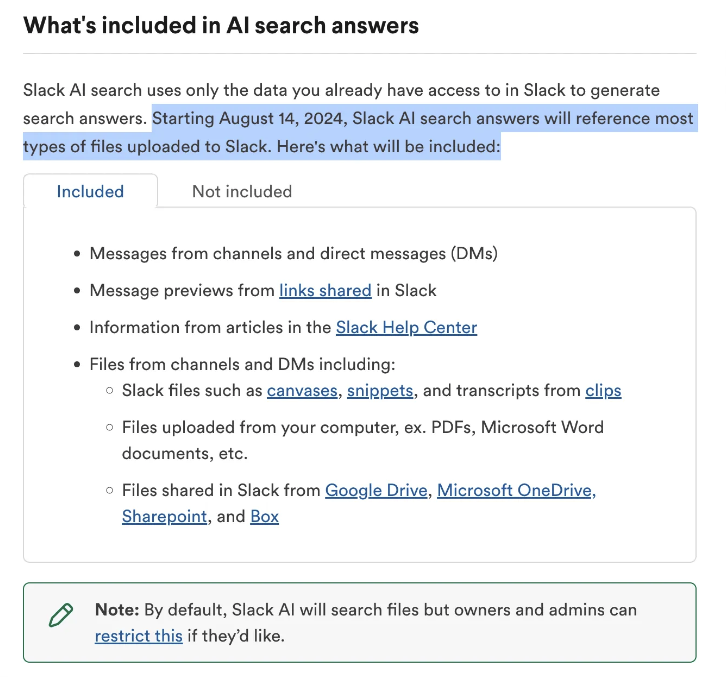Switch to the Included tab
The height and width of the screenshot is (677, 726).
90,191
